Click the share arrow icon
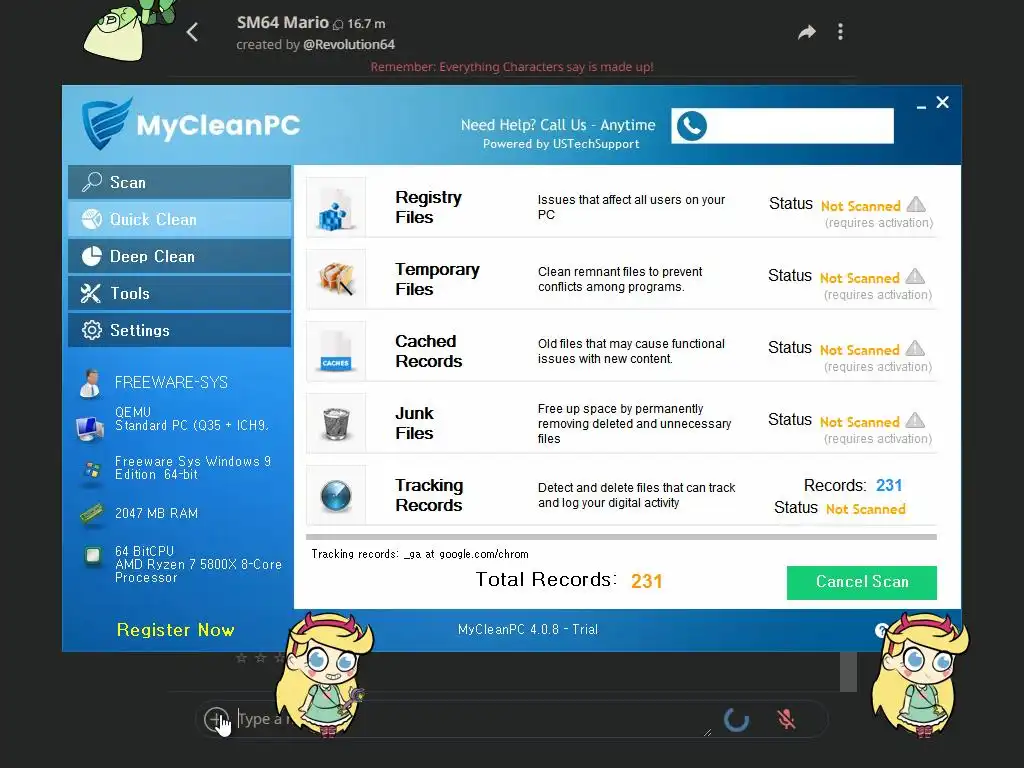This screenshot has width=1024, height=768. click(x=807, y=32)
